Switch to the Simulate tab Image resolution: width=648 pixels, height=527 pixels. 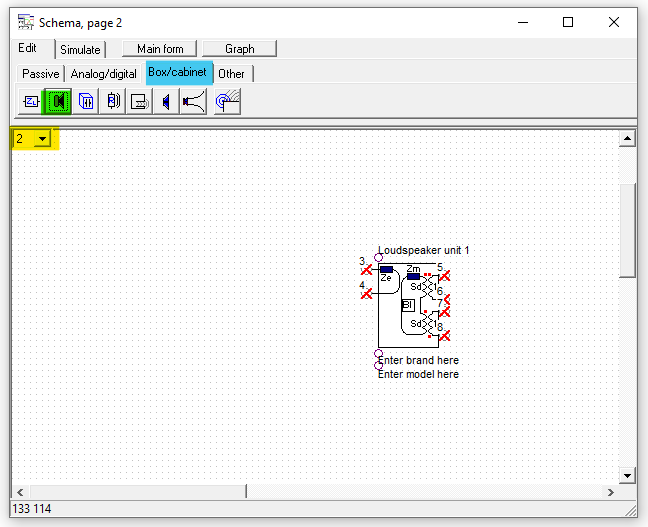click(x=80, y=49)
